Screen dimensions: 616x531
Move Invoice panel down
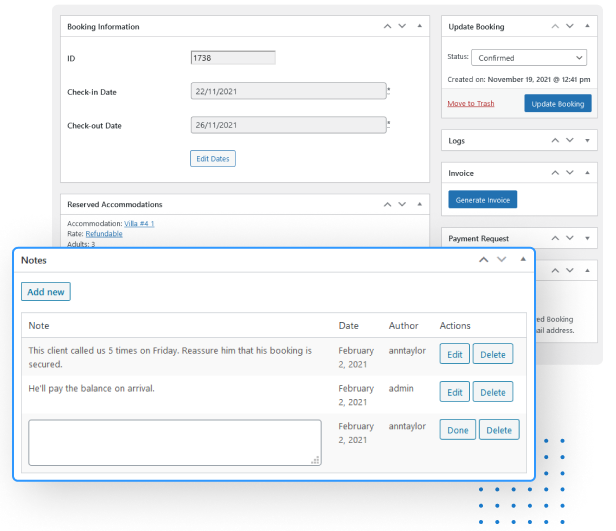(x=570, y=173)
